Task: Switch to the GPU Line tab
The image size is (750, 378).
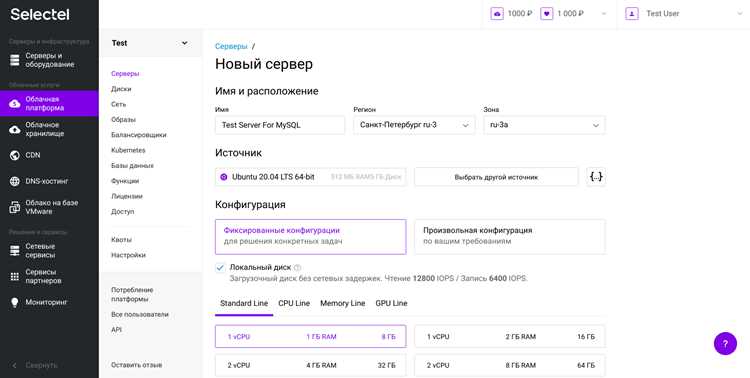Action: pyautogui.click(x=391, y=303)
